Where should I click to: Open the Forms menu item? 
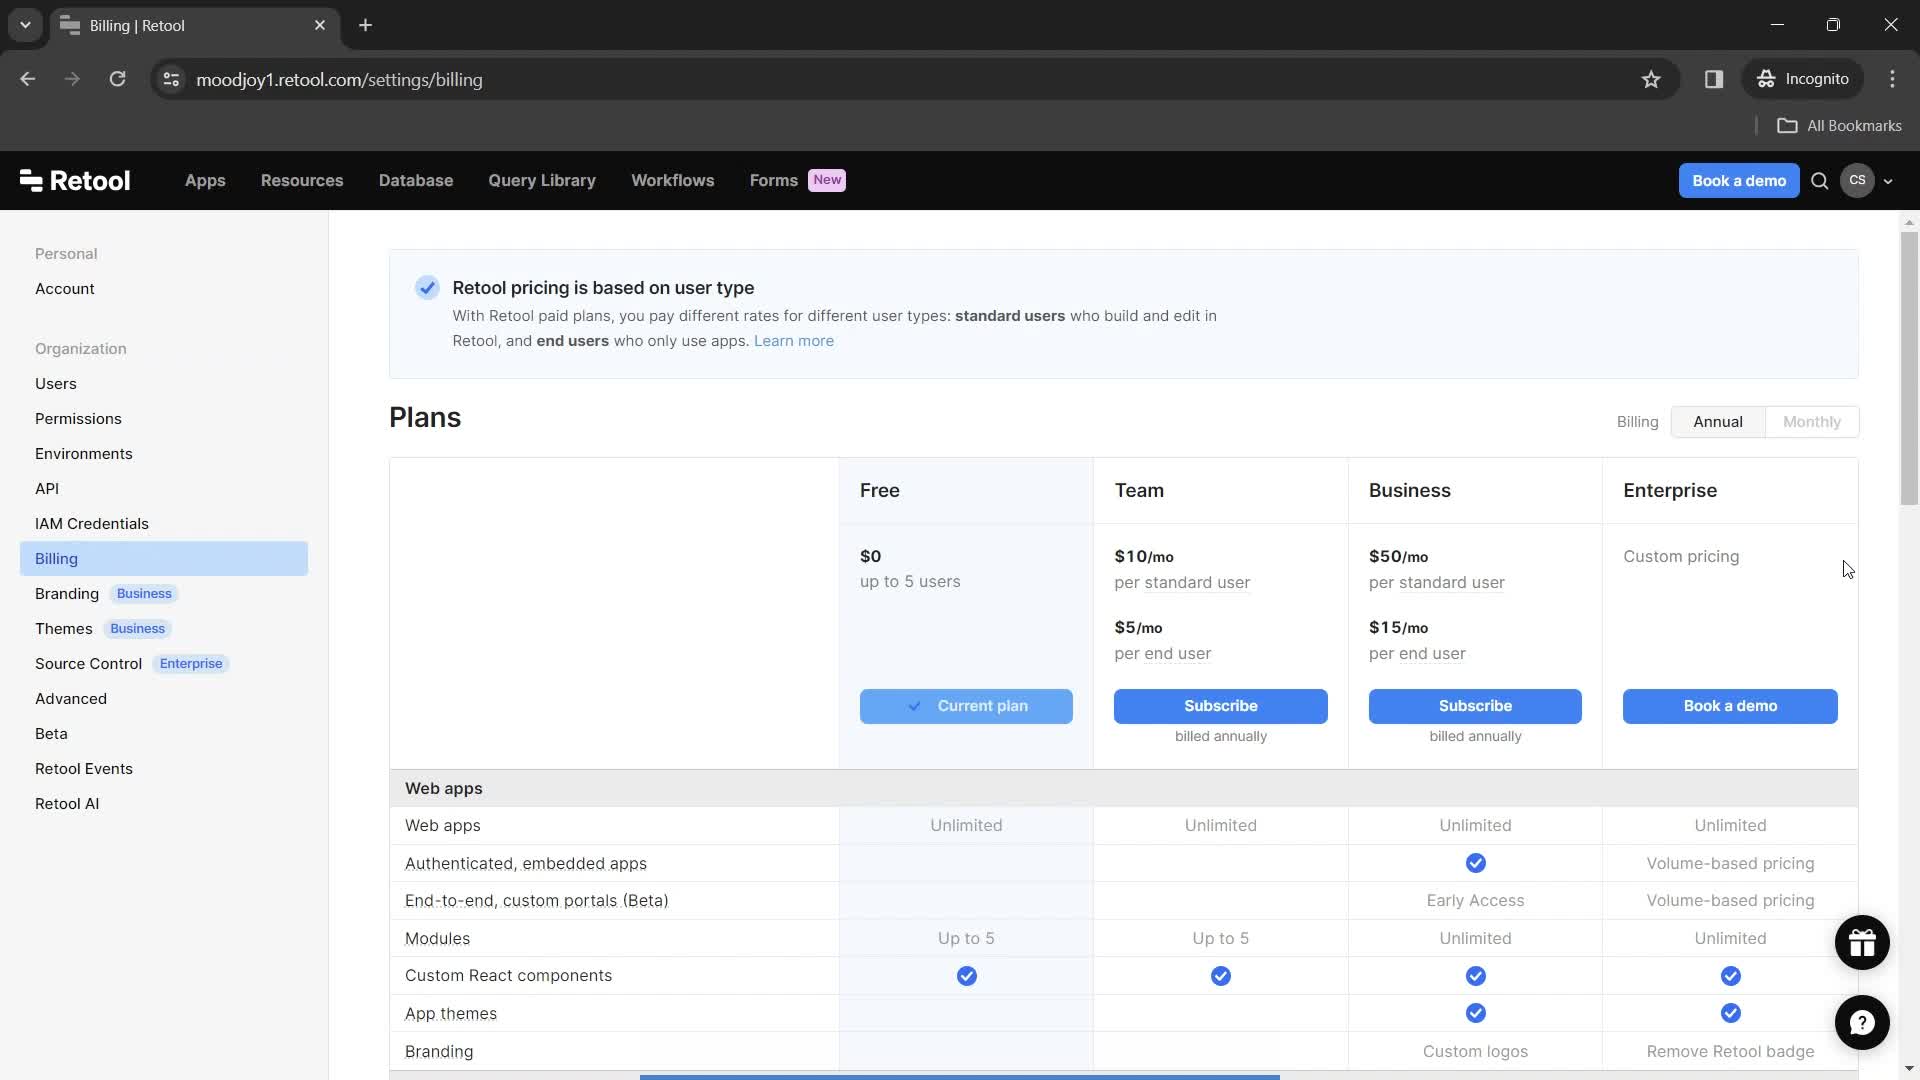pos(773,179)
